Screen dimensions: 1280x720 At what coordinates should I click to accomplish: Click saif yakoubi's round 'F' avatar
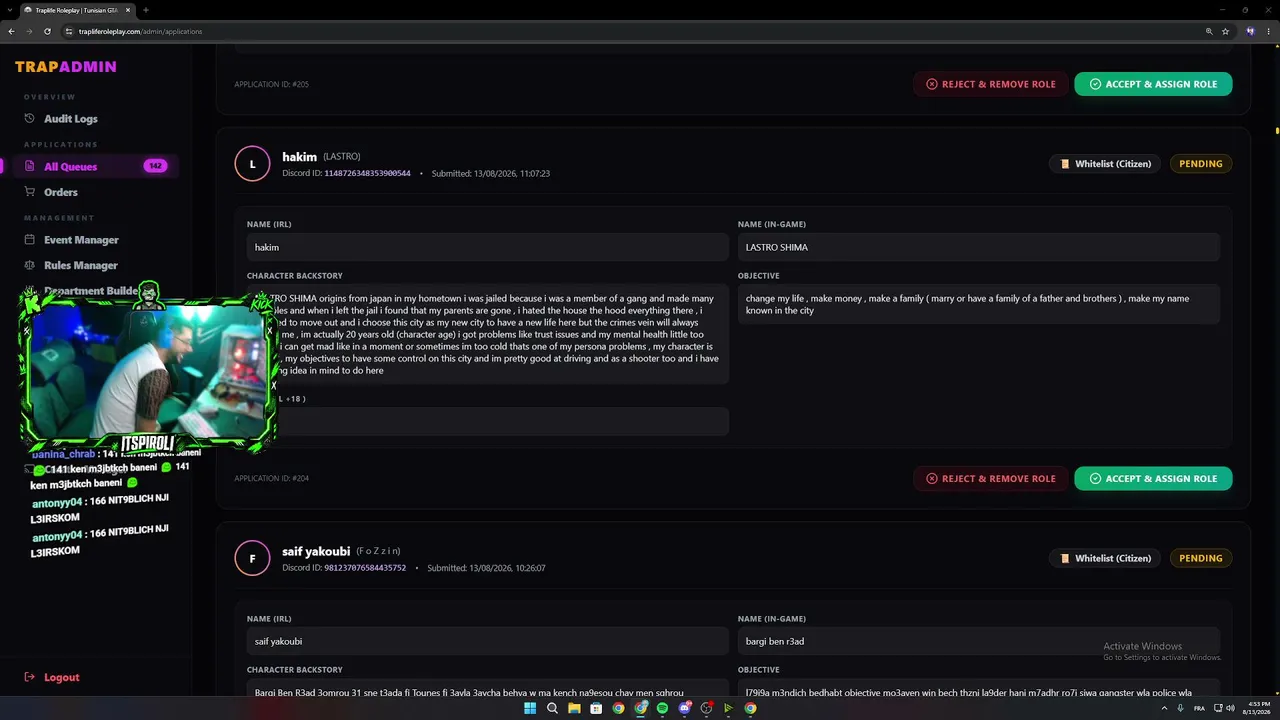pos(252,559)
